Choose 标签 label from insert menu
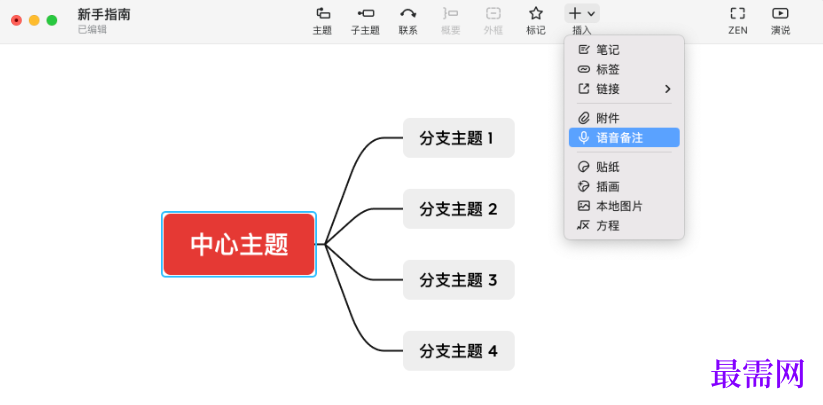Screen dimensions: 823x405 click(624, 69)
